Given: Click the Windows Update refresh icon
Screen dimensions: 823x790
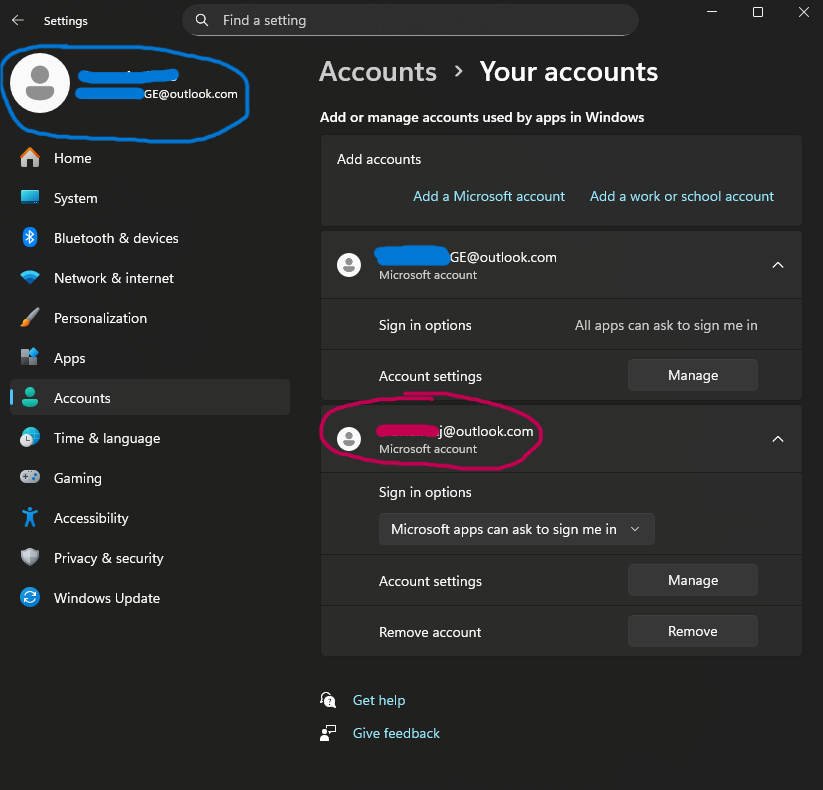Looking at the screenshot, I should pos(30,597).
